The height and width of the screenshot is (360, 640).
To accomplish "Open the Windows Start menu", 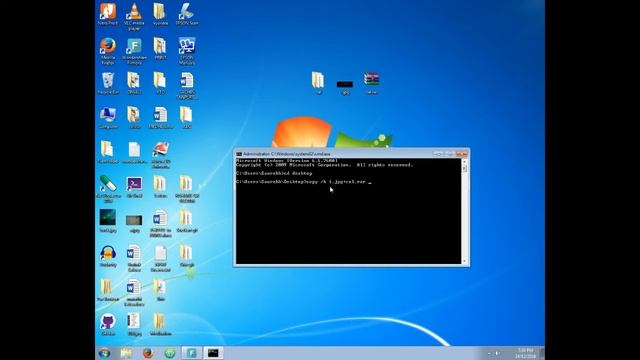I will click(104, 353).
